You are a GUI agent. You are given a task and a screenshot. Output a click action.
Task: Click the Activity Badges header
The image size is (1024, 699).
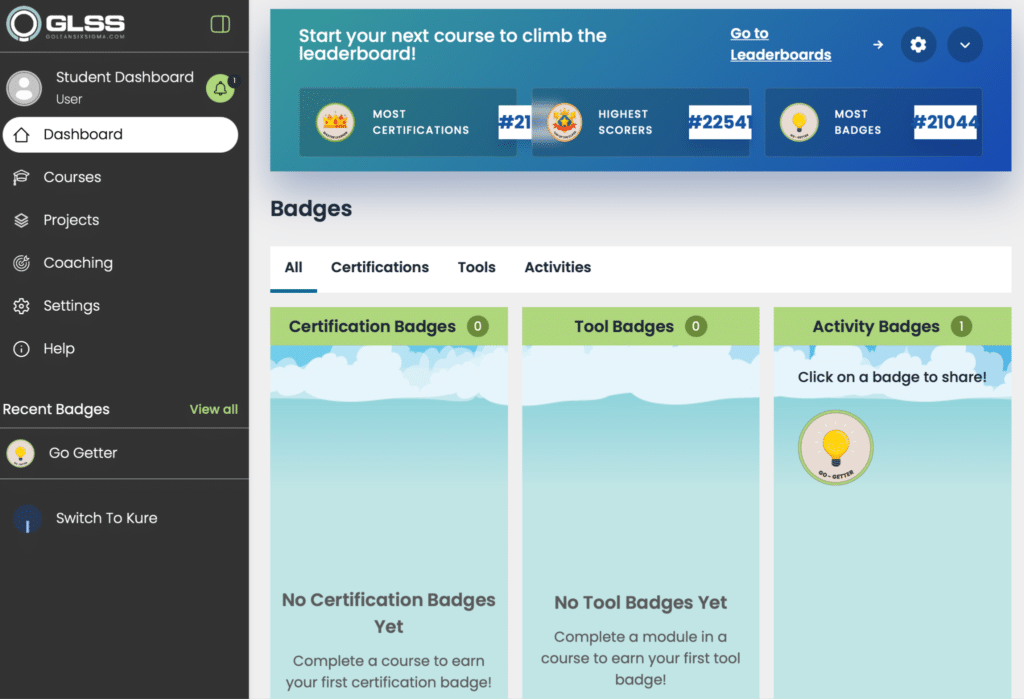[892, 327]
